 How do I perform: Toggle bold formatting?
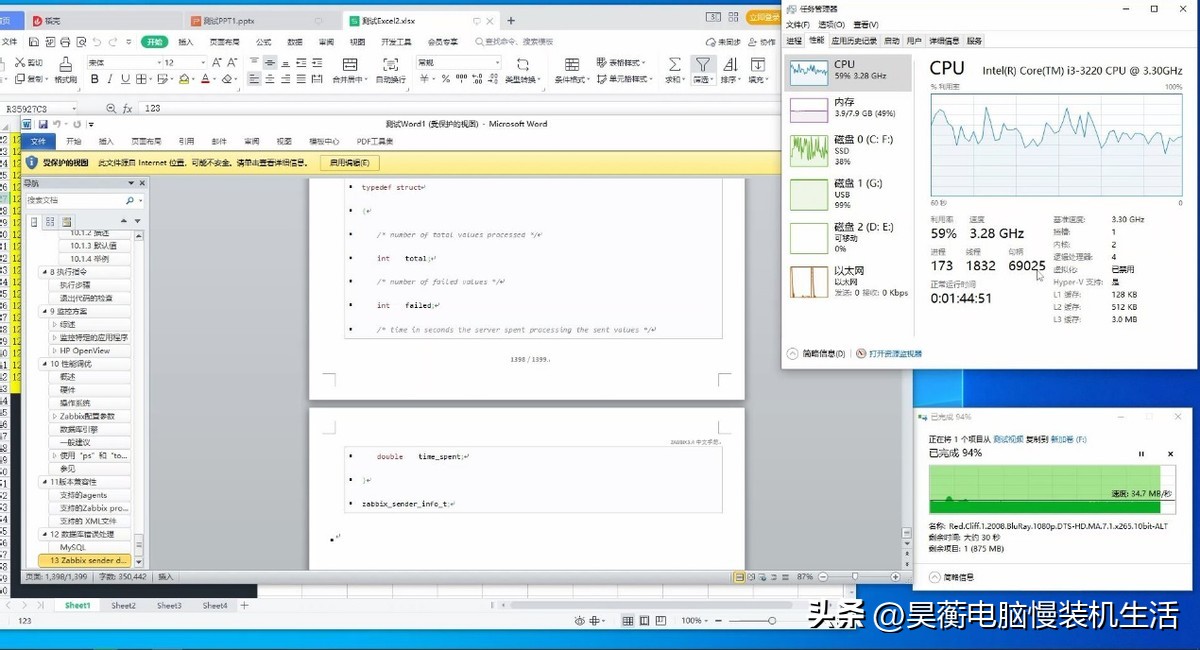click(x=94, y=81)
